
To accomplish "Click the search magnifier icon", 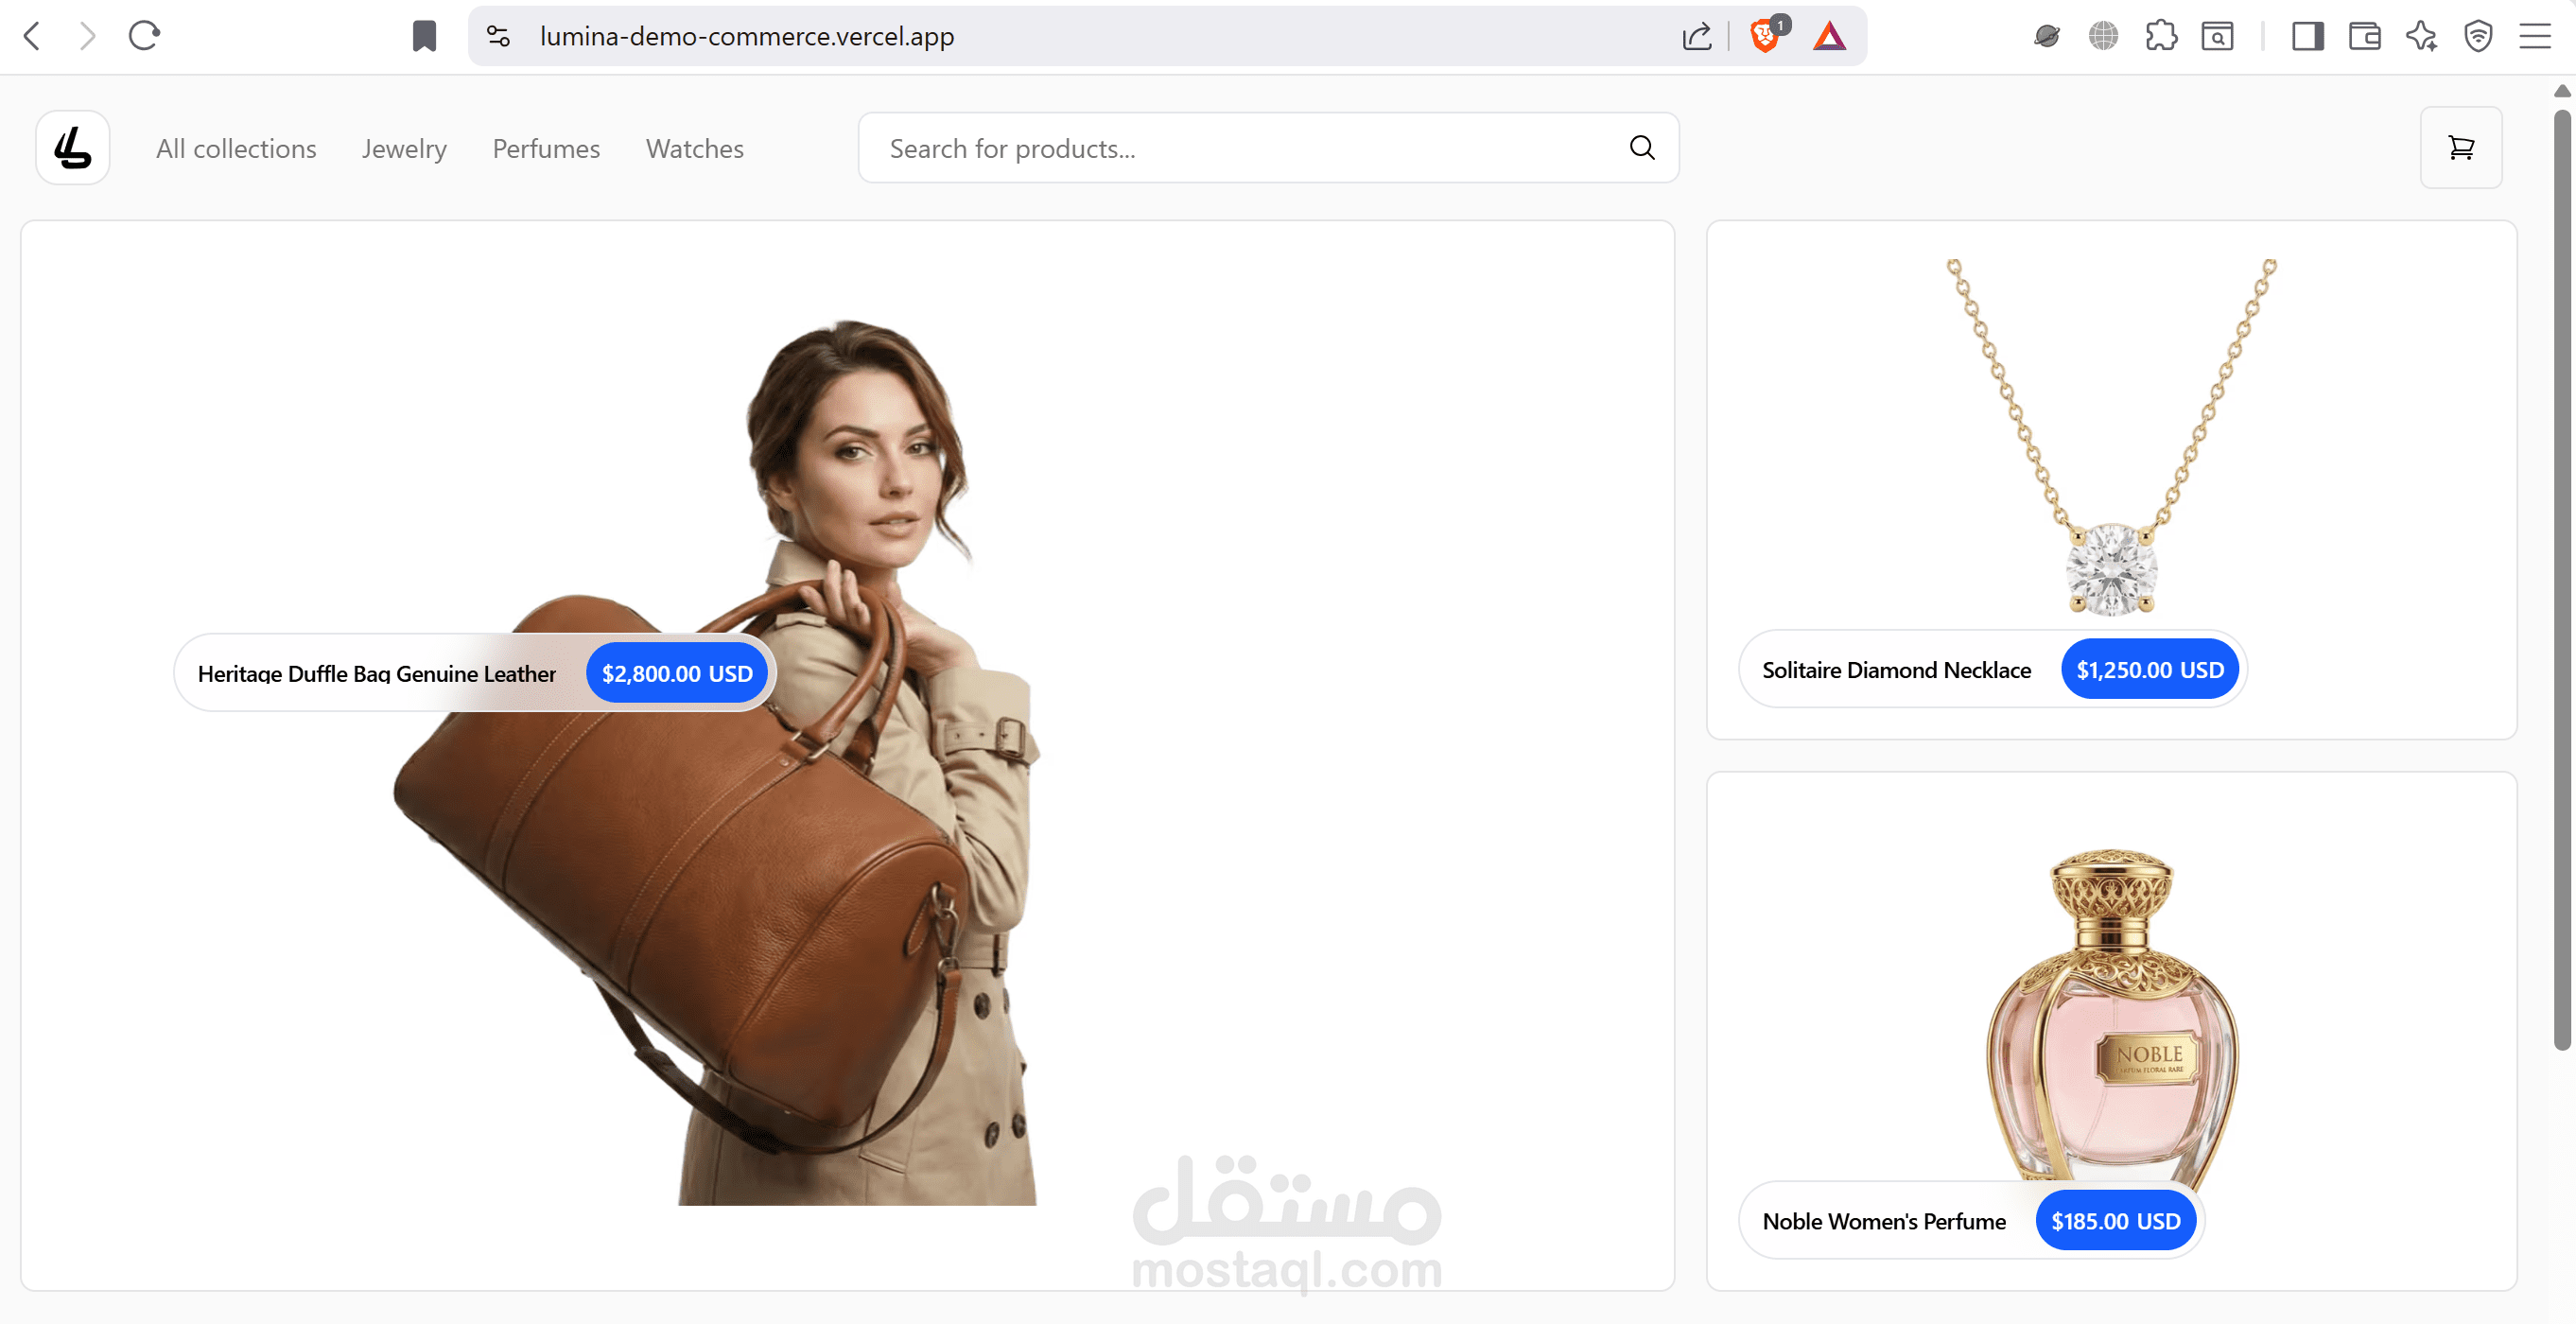I will [1641, 147].
